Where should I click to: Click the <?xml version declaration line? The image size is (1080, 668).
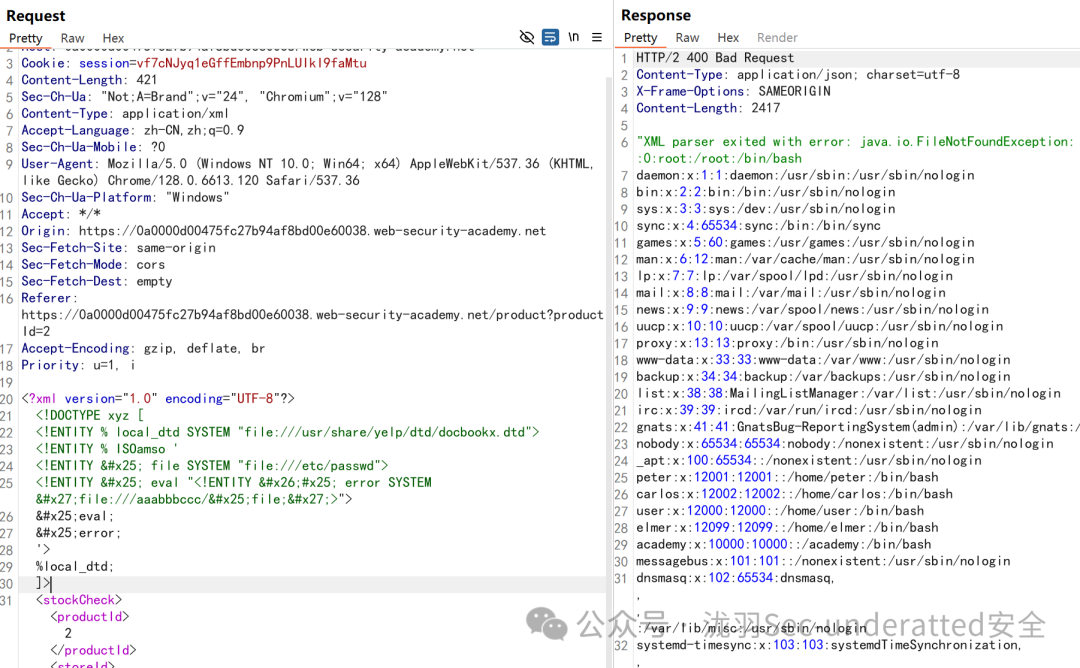[158, 399]
